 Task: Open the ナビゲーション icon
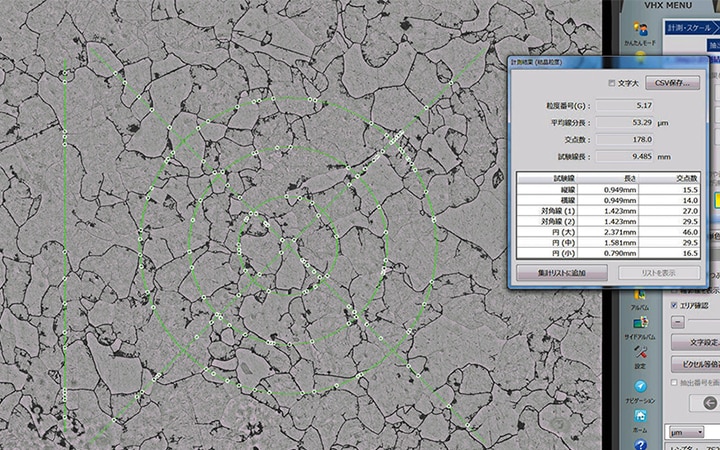pos(639,386)
